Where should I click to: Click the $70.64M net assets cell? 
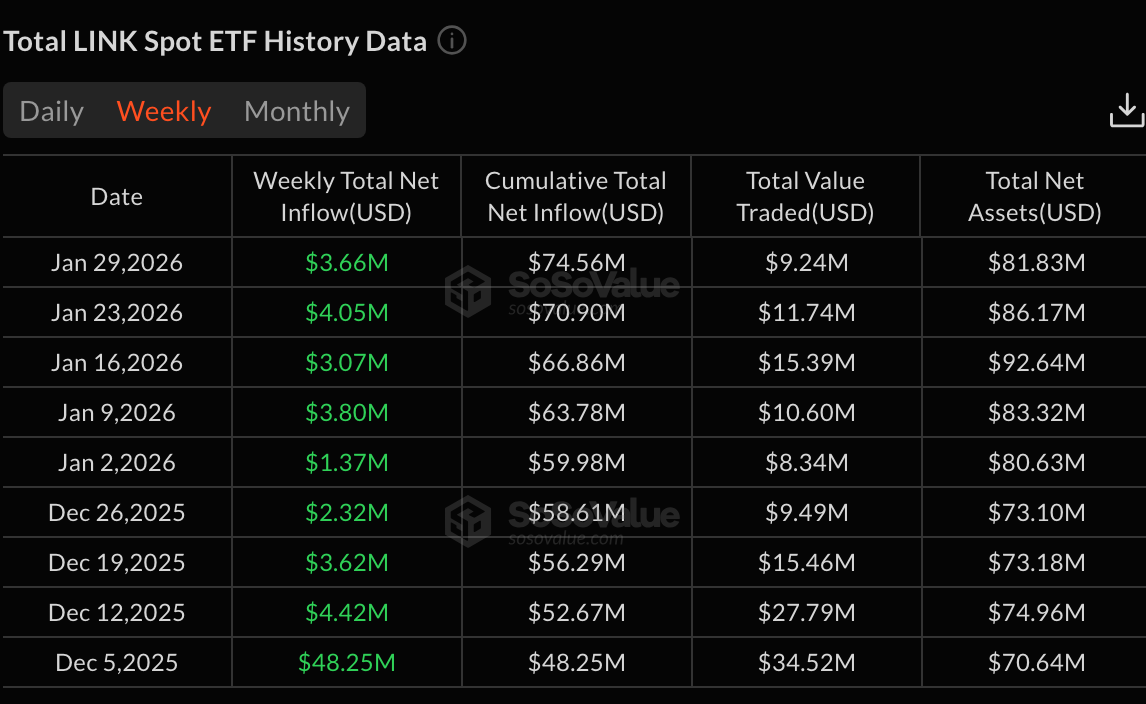1034,662
